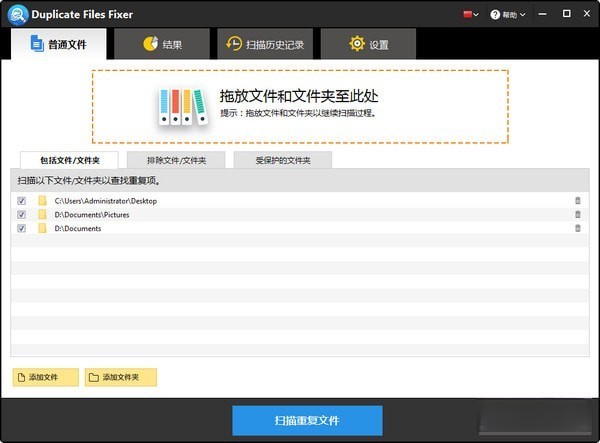Click the binders icon in drop zone

point(183,107)
